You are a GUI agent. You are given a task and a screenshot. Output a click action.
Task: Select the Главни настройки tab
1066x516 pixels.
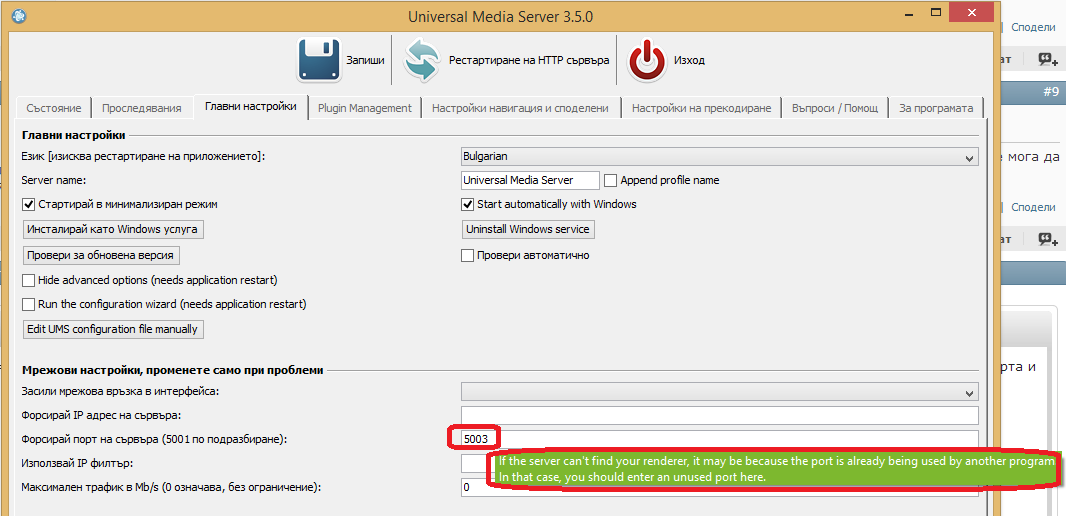251,107
